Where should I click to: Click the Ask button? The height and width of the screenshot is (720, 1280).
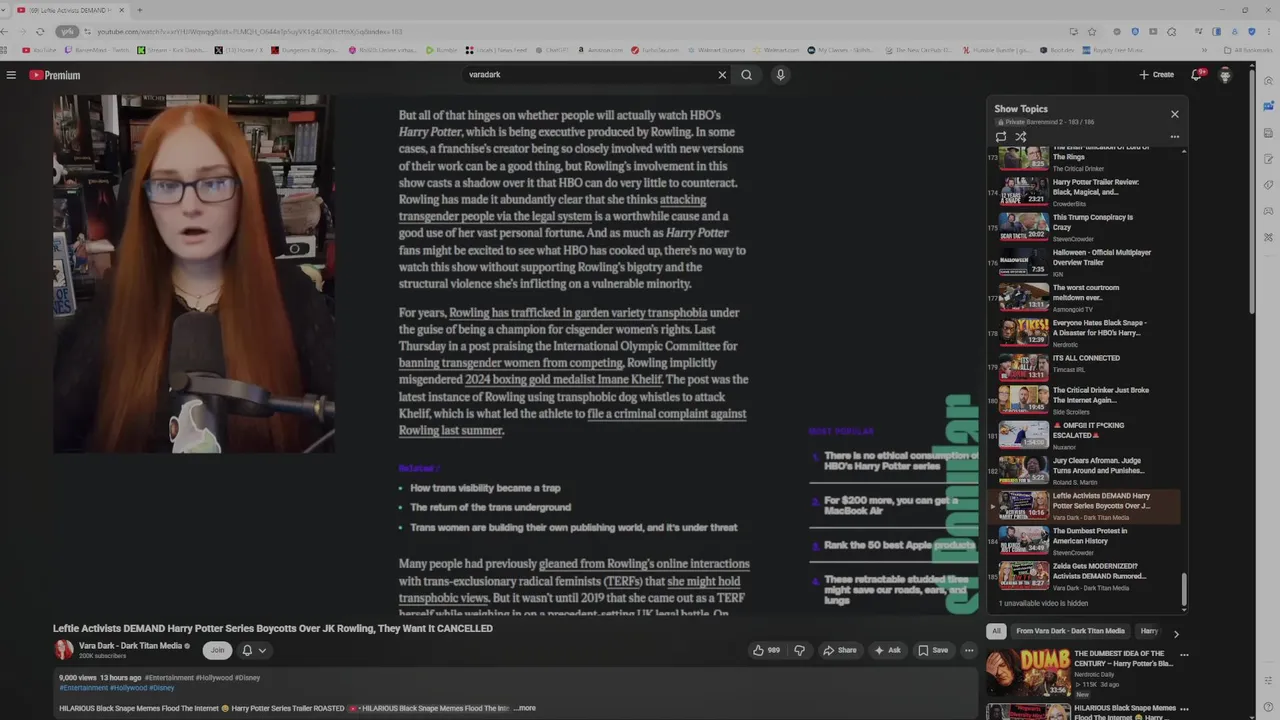coord(888,650)
